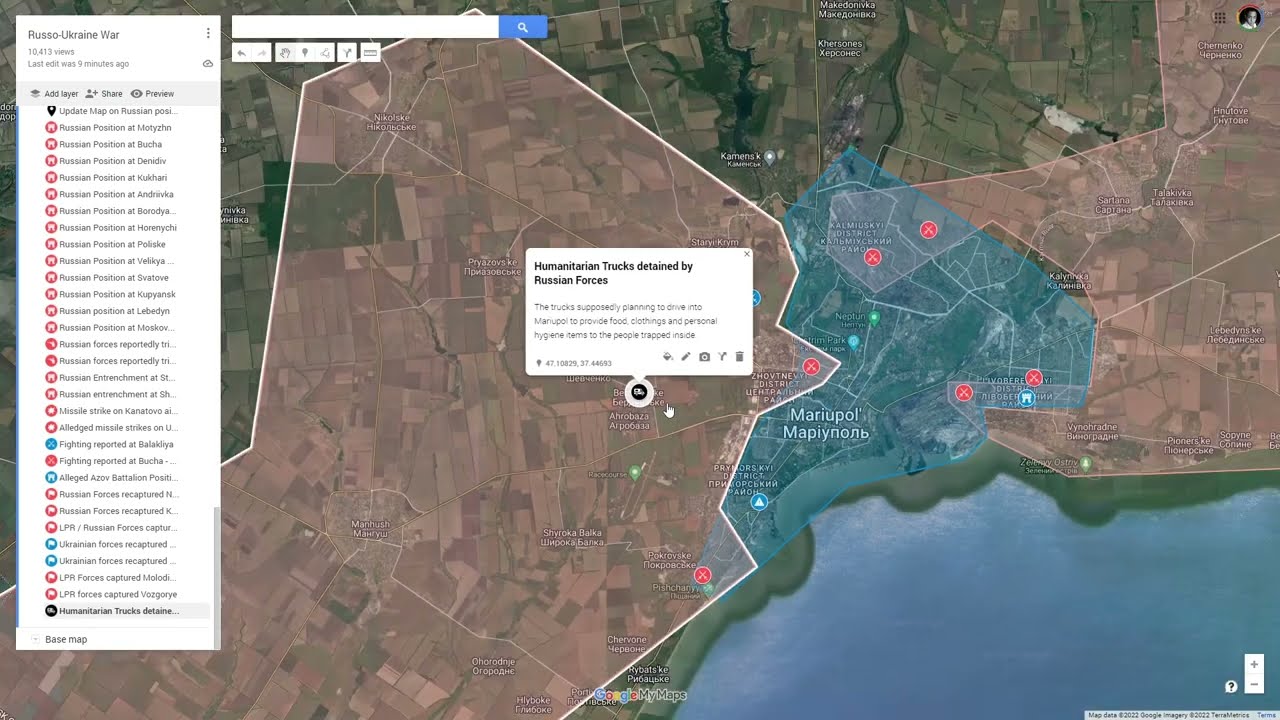The width and height of the screenshot is (1280, 720).
Task: Open the Russo-Ukraine War map options menu
Action: coord(208,33)
